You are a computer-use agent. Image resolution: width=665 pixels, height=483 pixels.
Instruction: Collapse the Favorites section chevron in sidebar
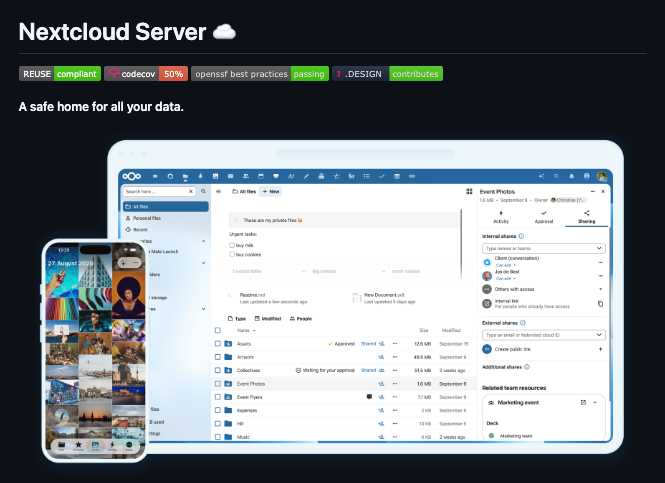point(203,241)
